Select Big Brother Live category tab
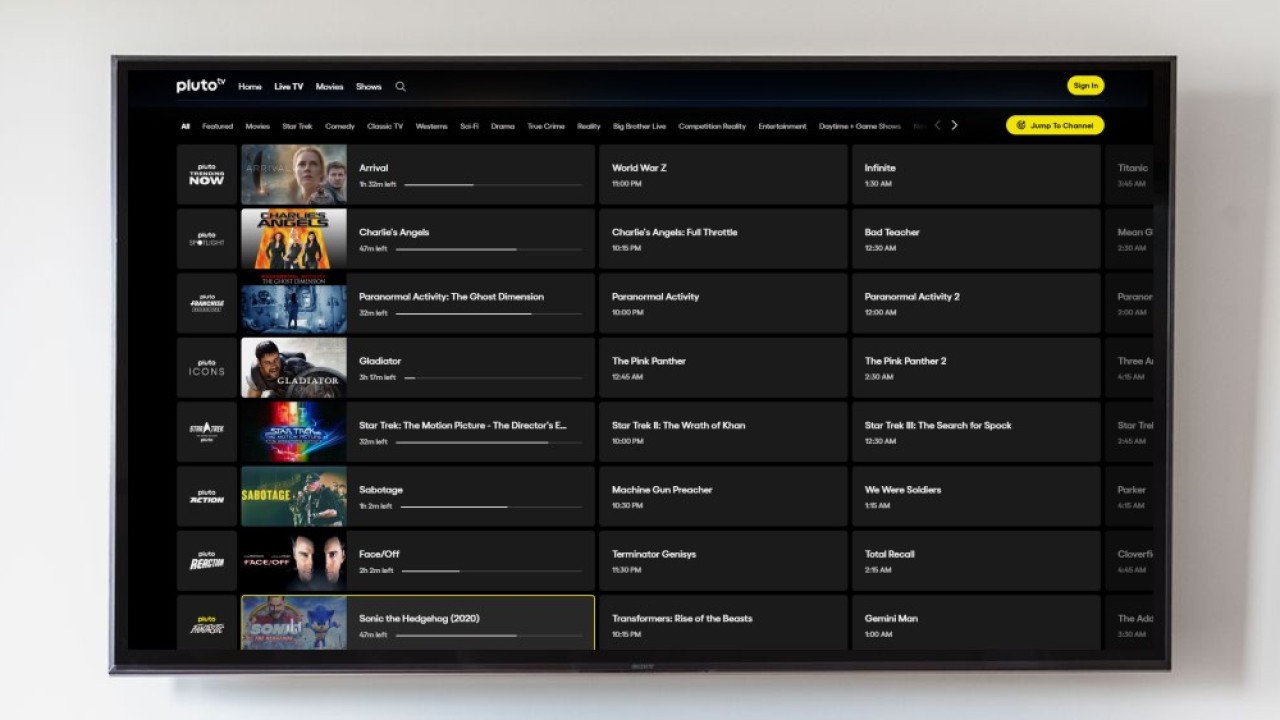 coord(640,127)
